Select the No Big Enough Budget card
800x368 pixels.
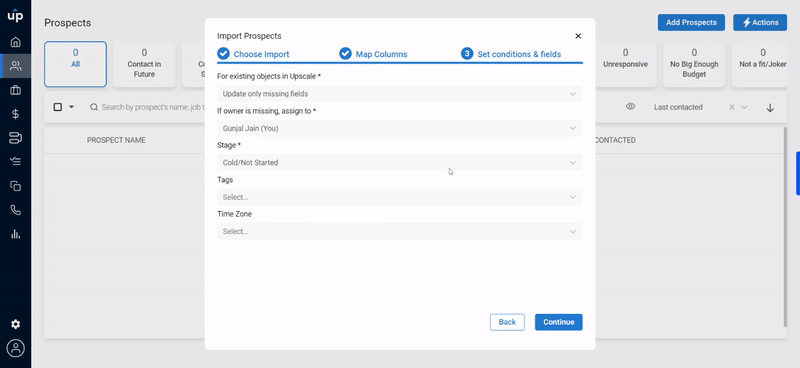tap(694, 64)
